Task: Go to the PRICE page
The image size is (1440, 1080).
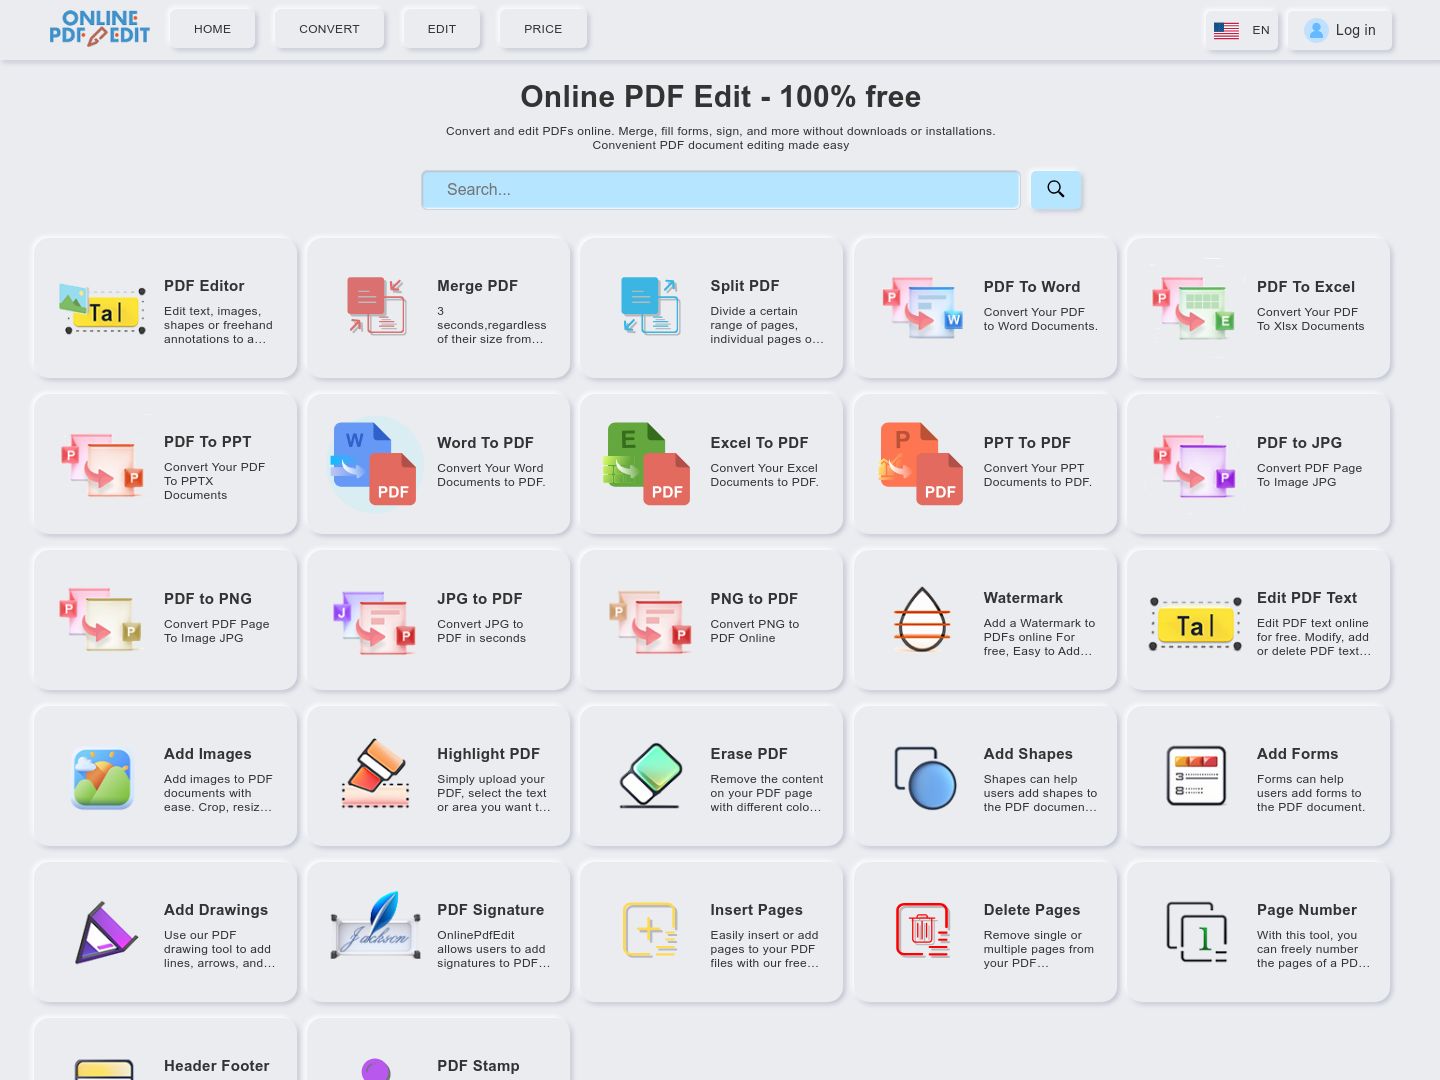Action: pos(543,29)
